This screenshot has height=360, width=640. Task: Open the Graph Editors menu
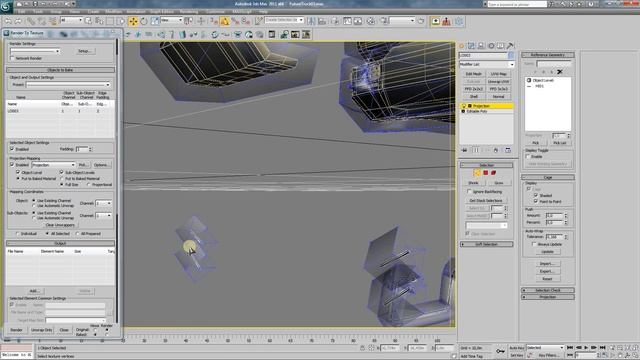(x=162, y=11)
